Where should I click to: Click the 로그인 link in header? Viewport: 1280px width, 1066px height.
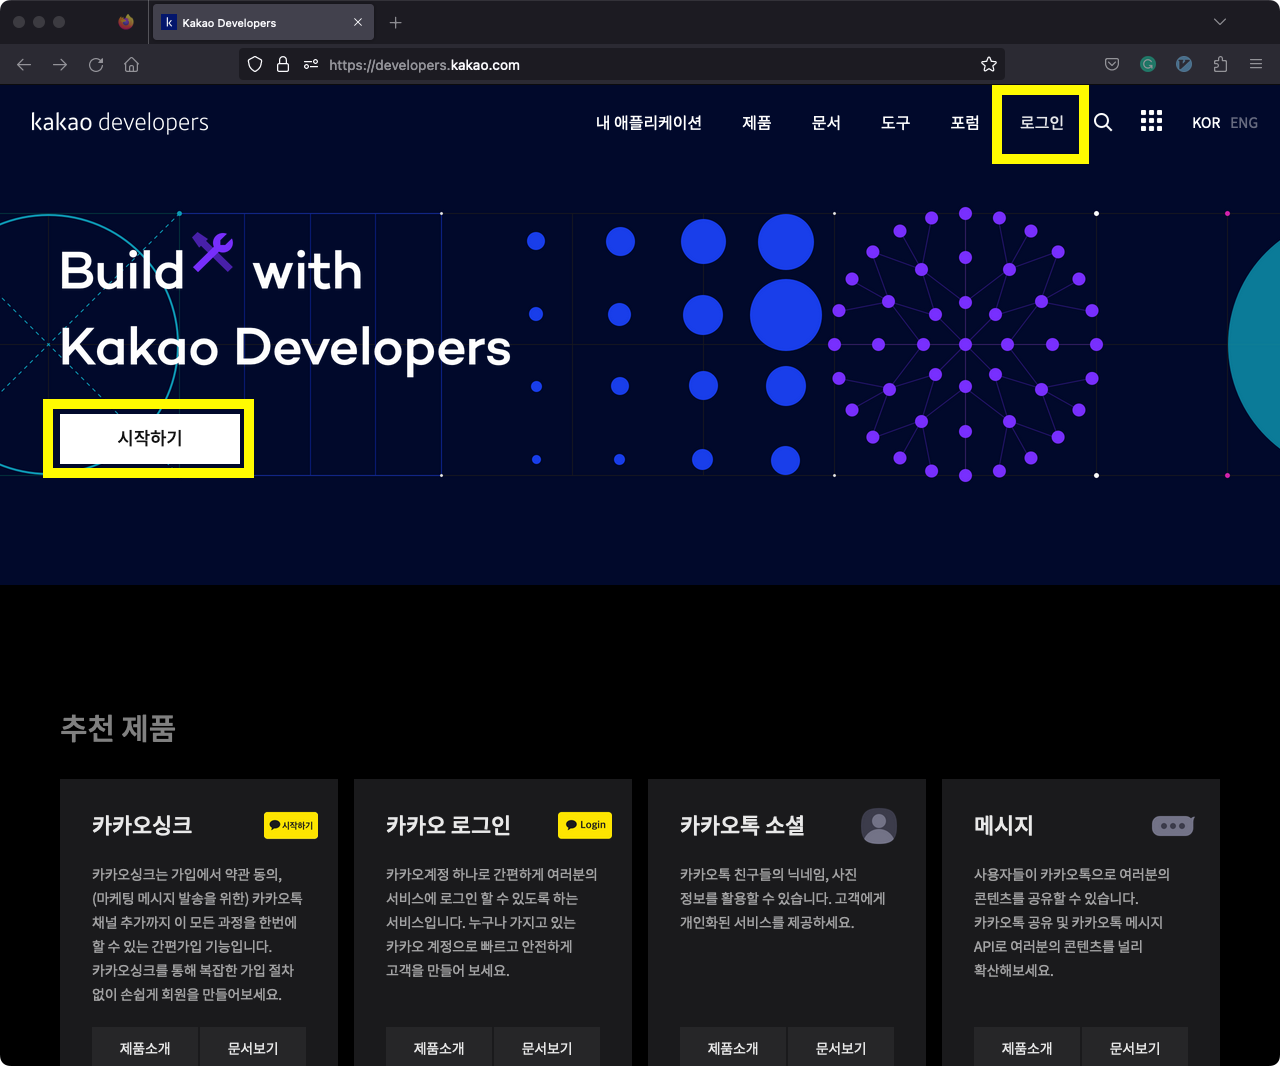pyautogui.click(x=1041, y=122)
